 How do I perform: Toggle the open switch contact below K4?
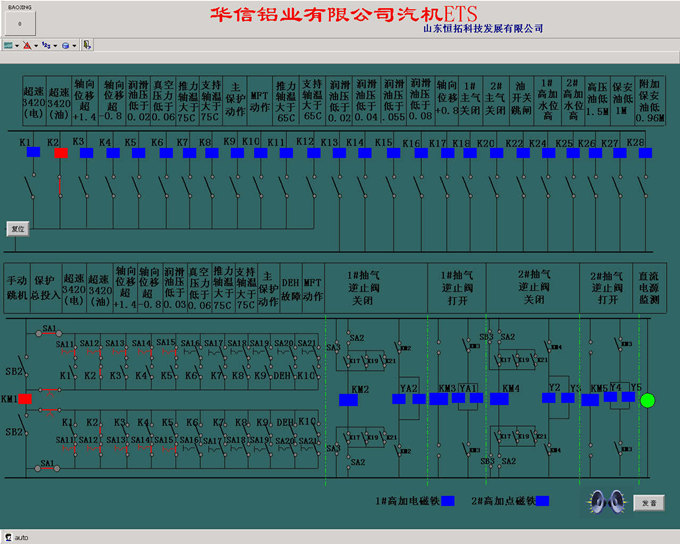tap(110, 187)
